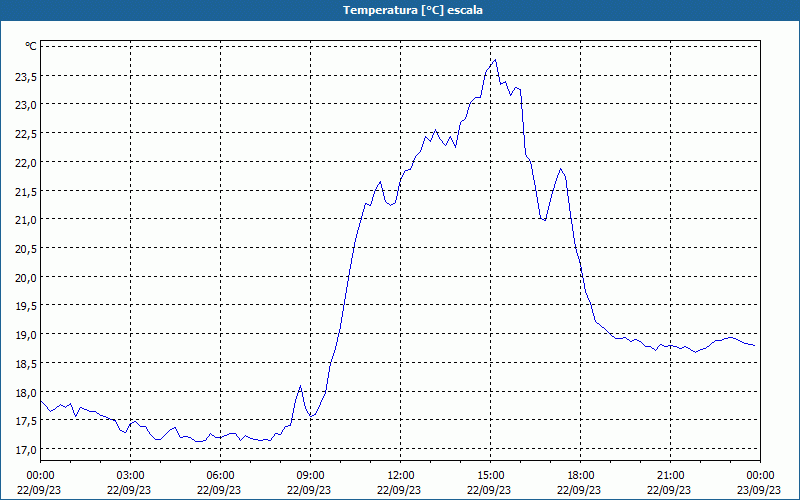This screenshot has width=800, height=500.
Task: Click the Temperatura [°C] escala title bar
Action: point(400,10)
